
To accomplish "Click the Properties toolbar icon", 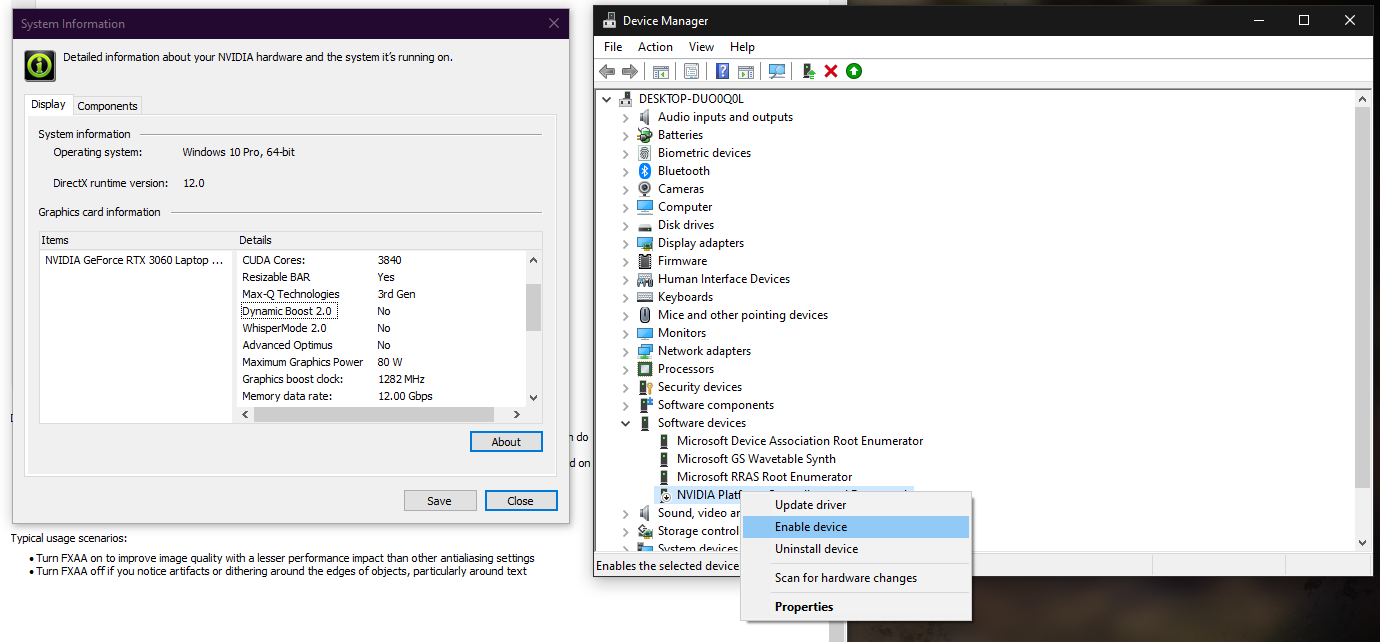I will (691, 71).
